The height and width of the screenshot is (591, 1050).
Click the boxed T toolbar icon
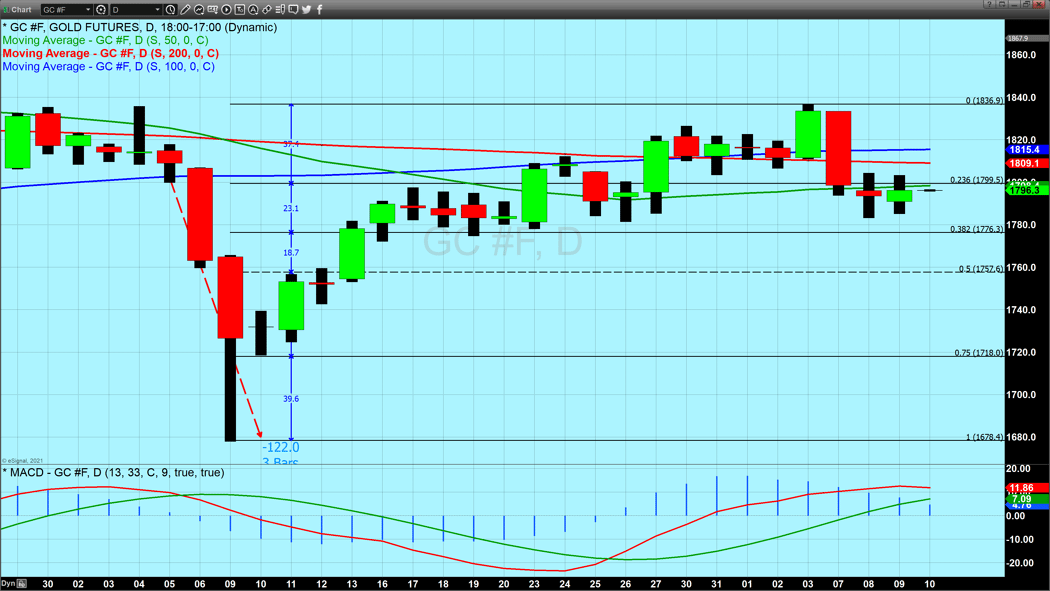point(240,9)
